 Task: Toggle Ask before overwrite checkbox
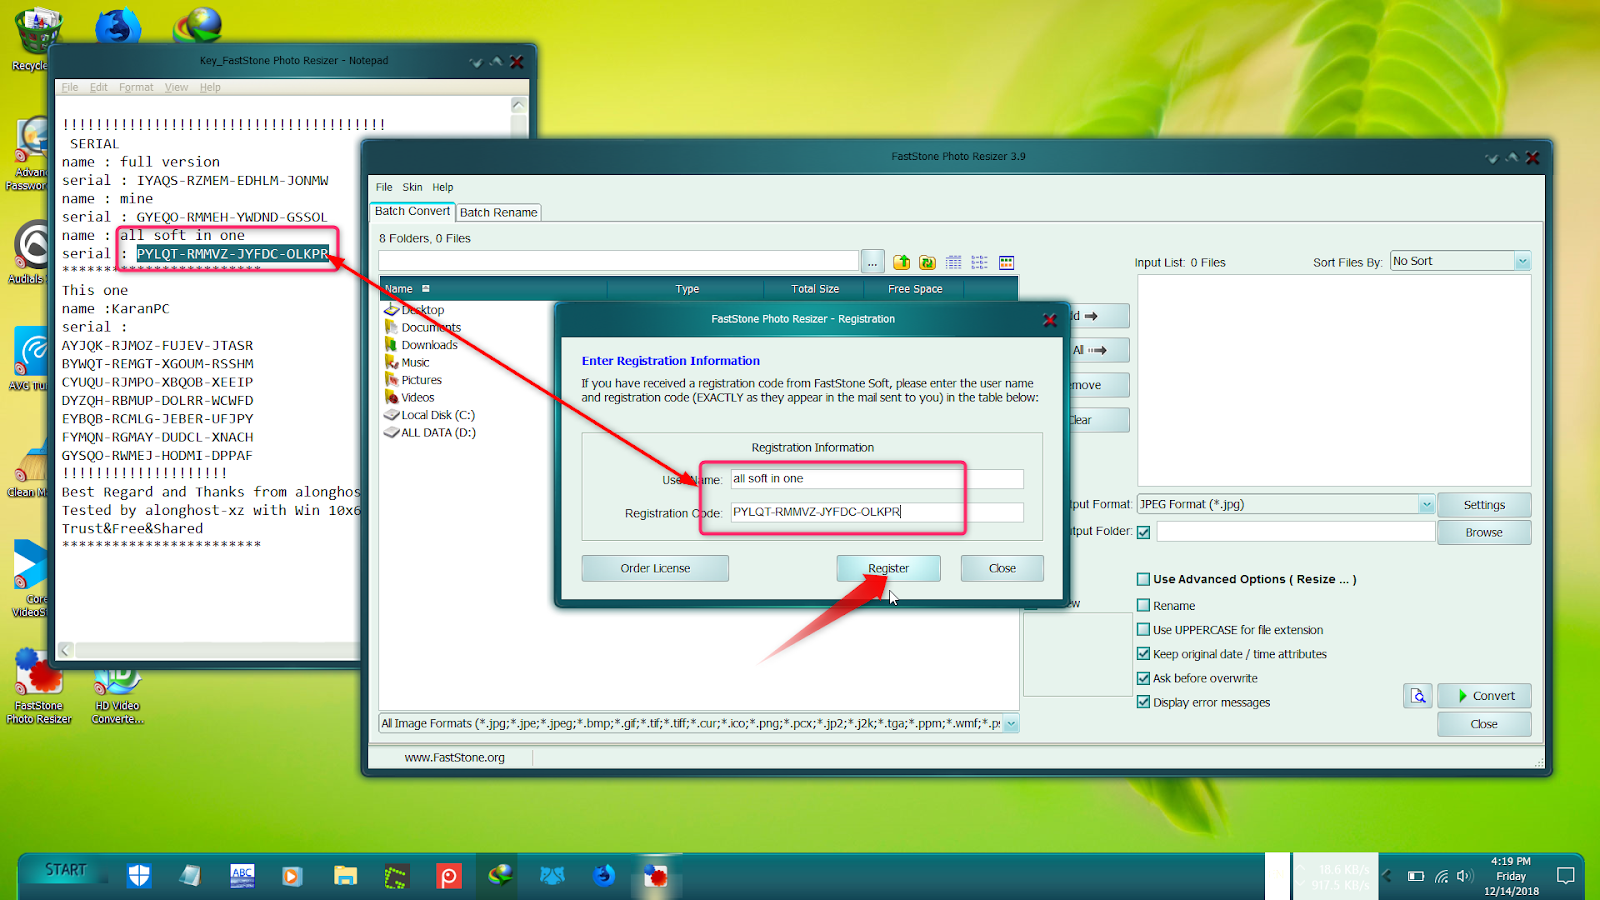tap(1143, 678)
